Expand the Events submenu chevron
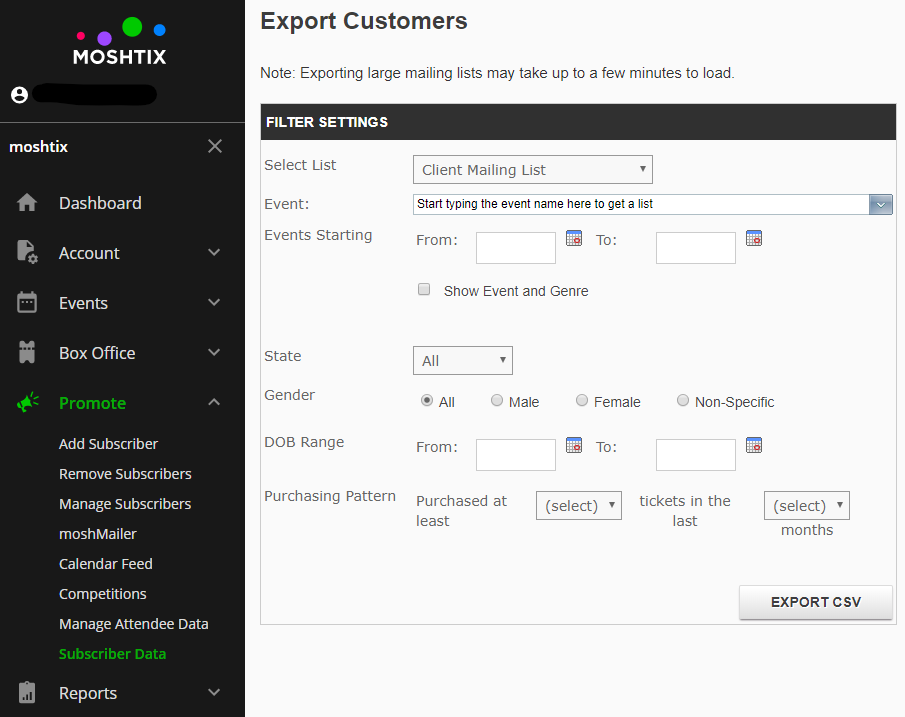 (214, 303)
